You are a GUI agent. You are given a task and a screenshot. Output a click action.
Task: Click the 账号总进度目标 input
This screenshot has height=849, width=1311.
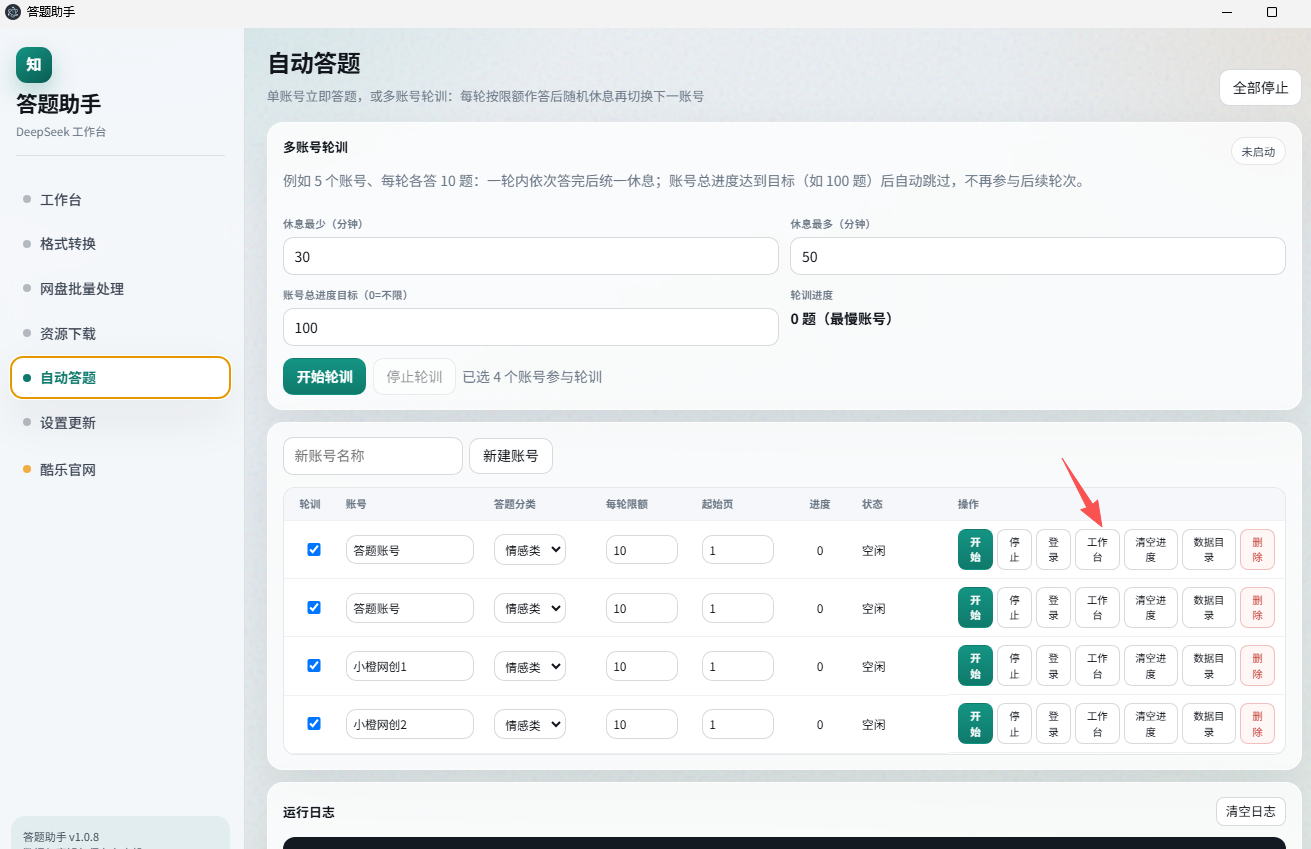point(530,327)
